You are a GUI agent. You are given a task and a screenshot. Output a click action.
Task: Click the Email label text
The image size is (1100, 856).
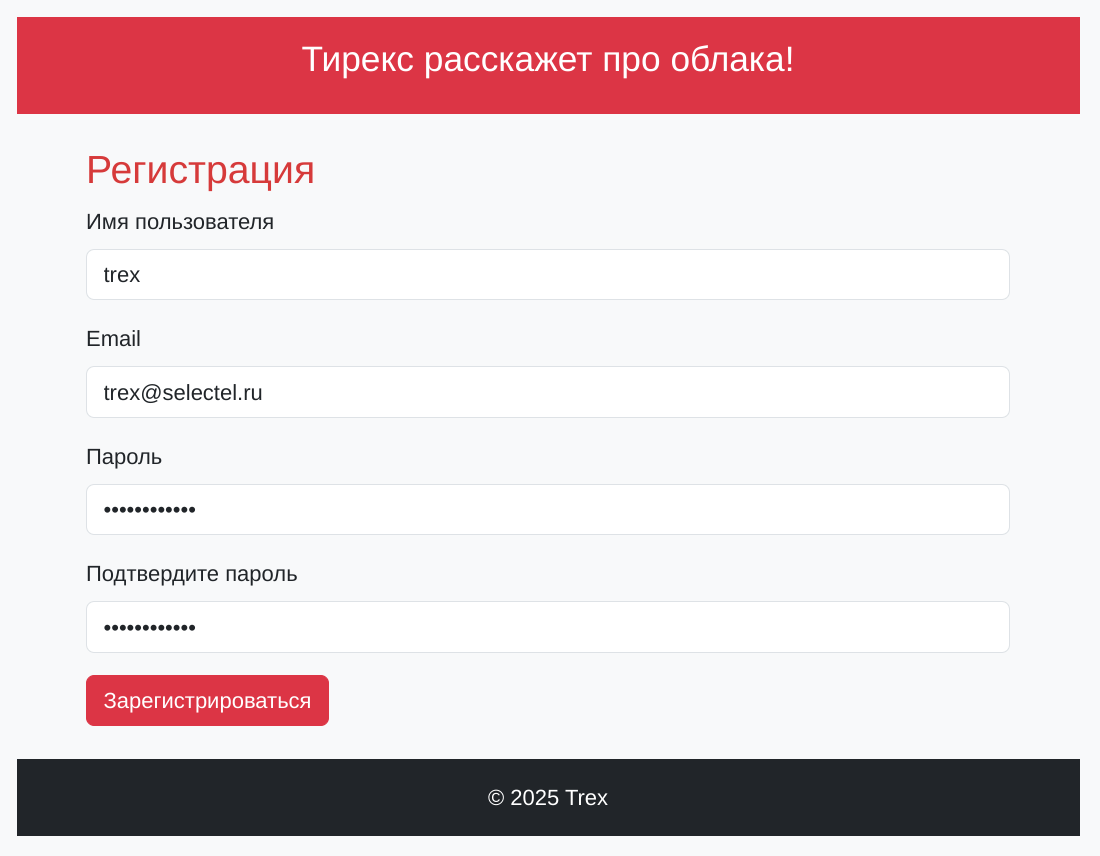[113, 339]
